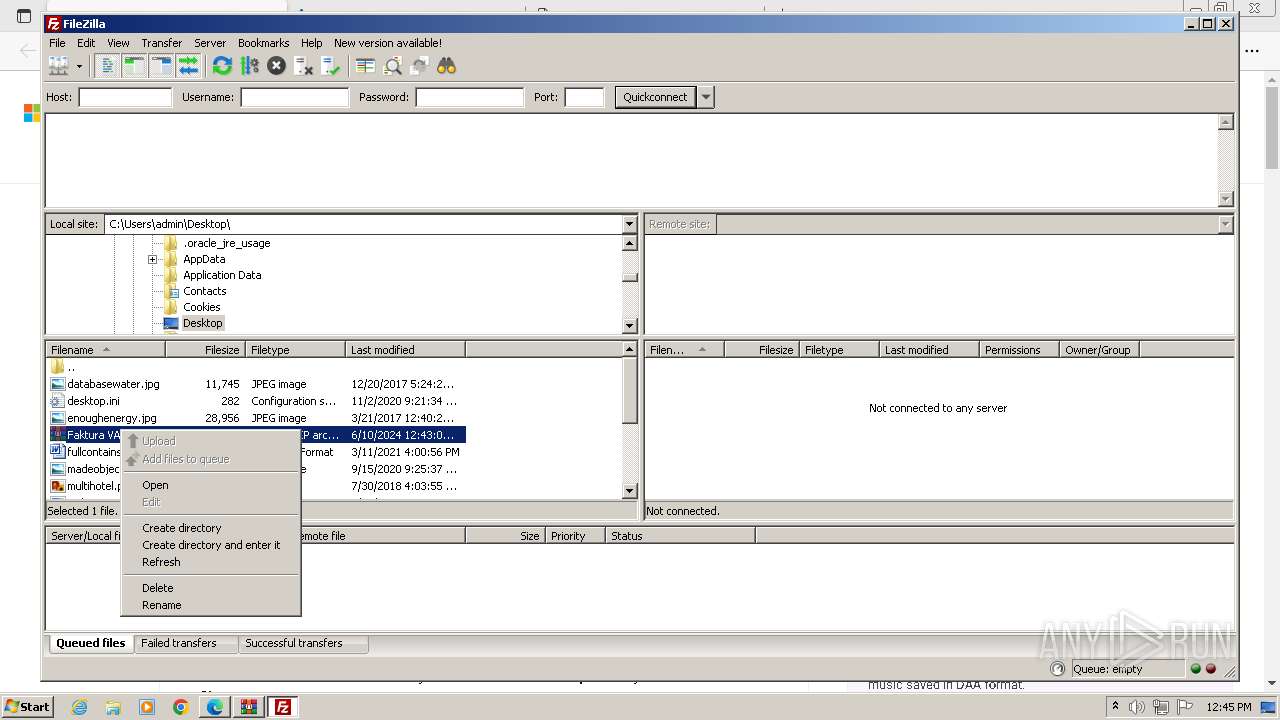Sort remote list by Permissions header
Screen dimensions: 1280x720
point(1019,350)
